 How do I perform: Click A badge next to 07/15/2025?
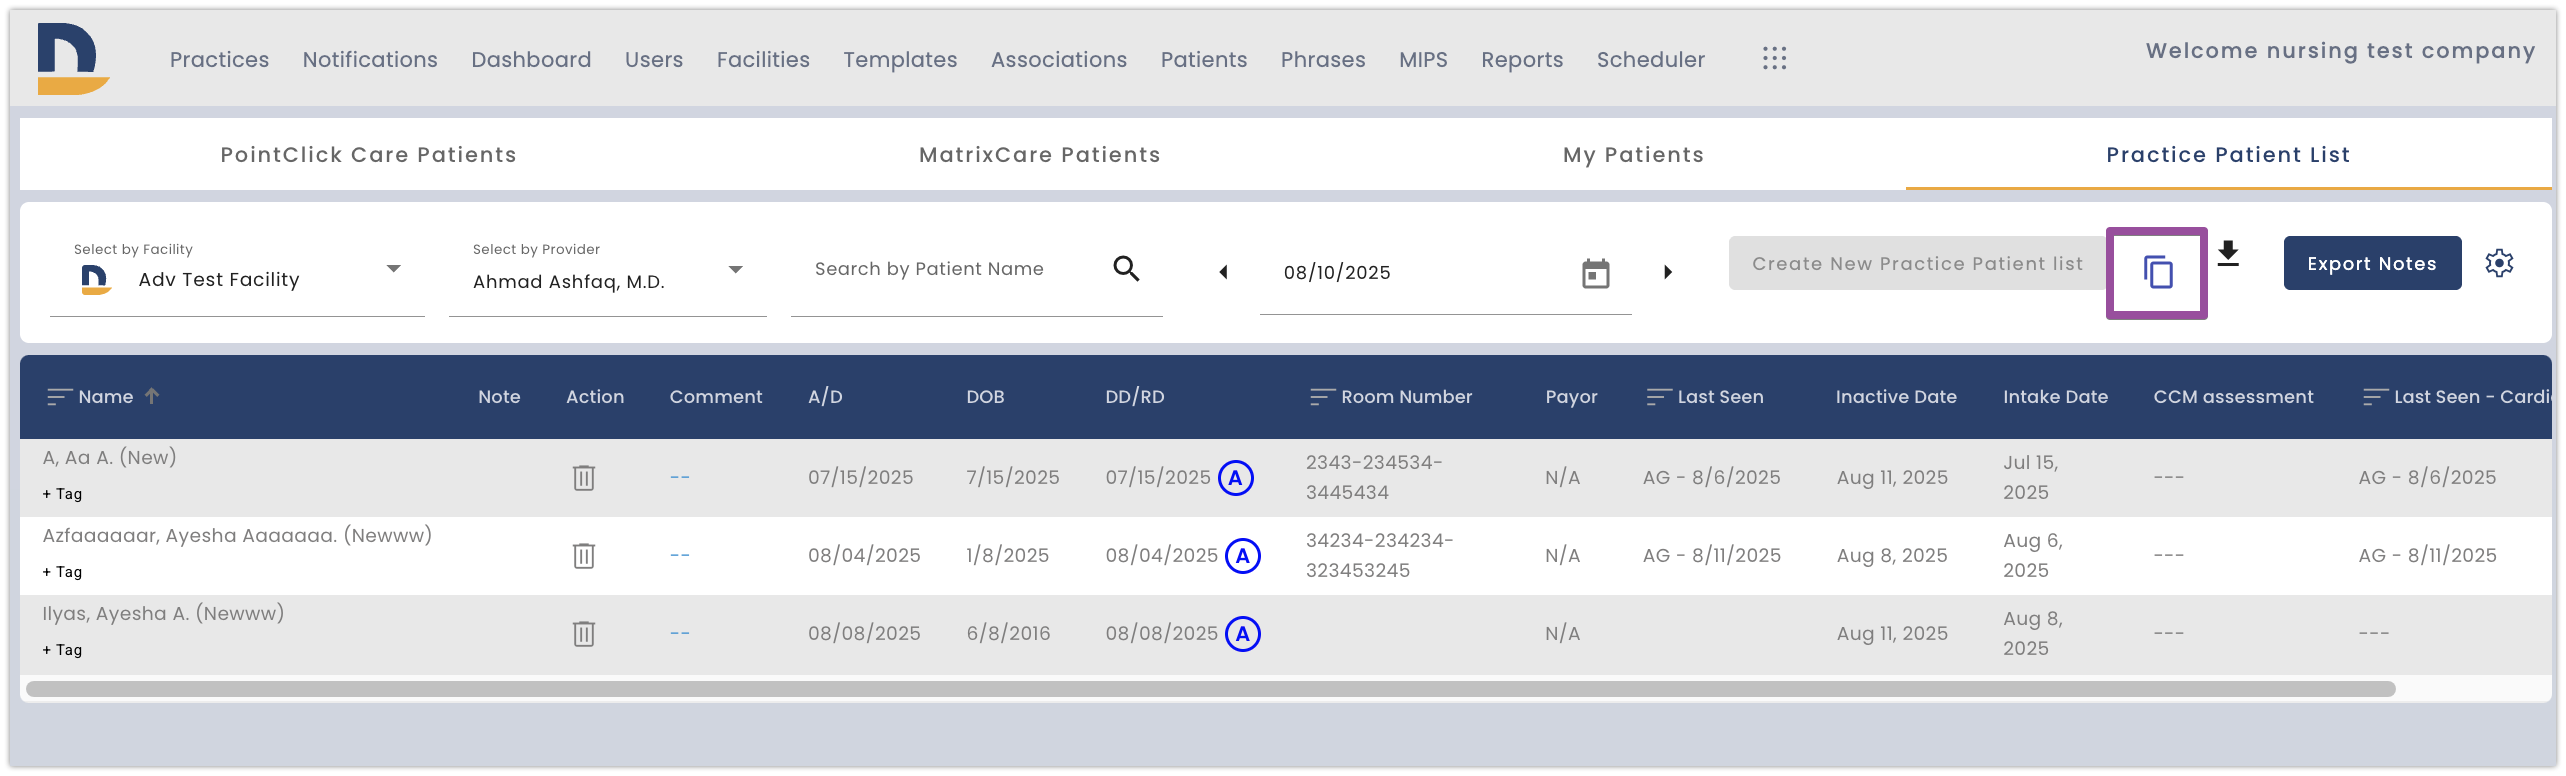pyautogui.click(x=1235, y=478)
